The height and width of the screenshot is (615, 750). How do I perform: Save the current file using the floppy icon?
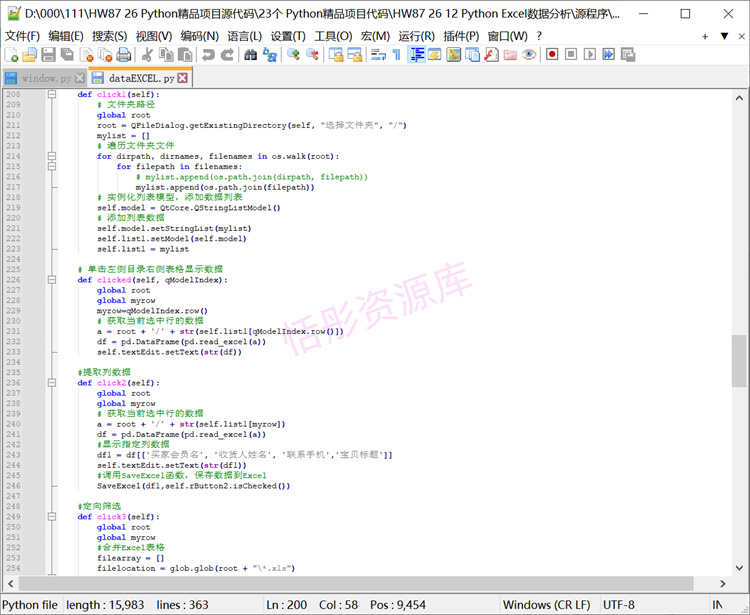[48, 55]
